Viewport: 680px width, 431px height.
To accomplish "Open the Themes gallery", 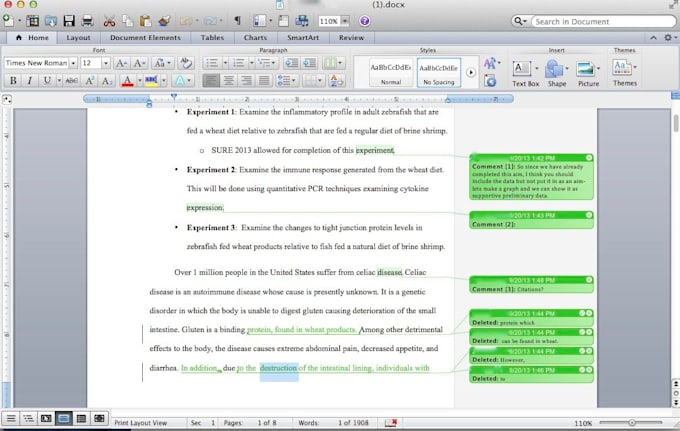I will coord(624,72).
